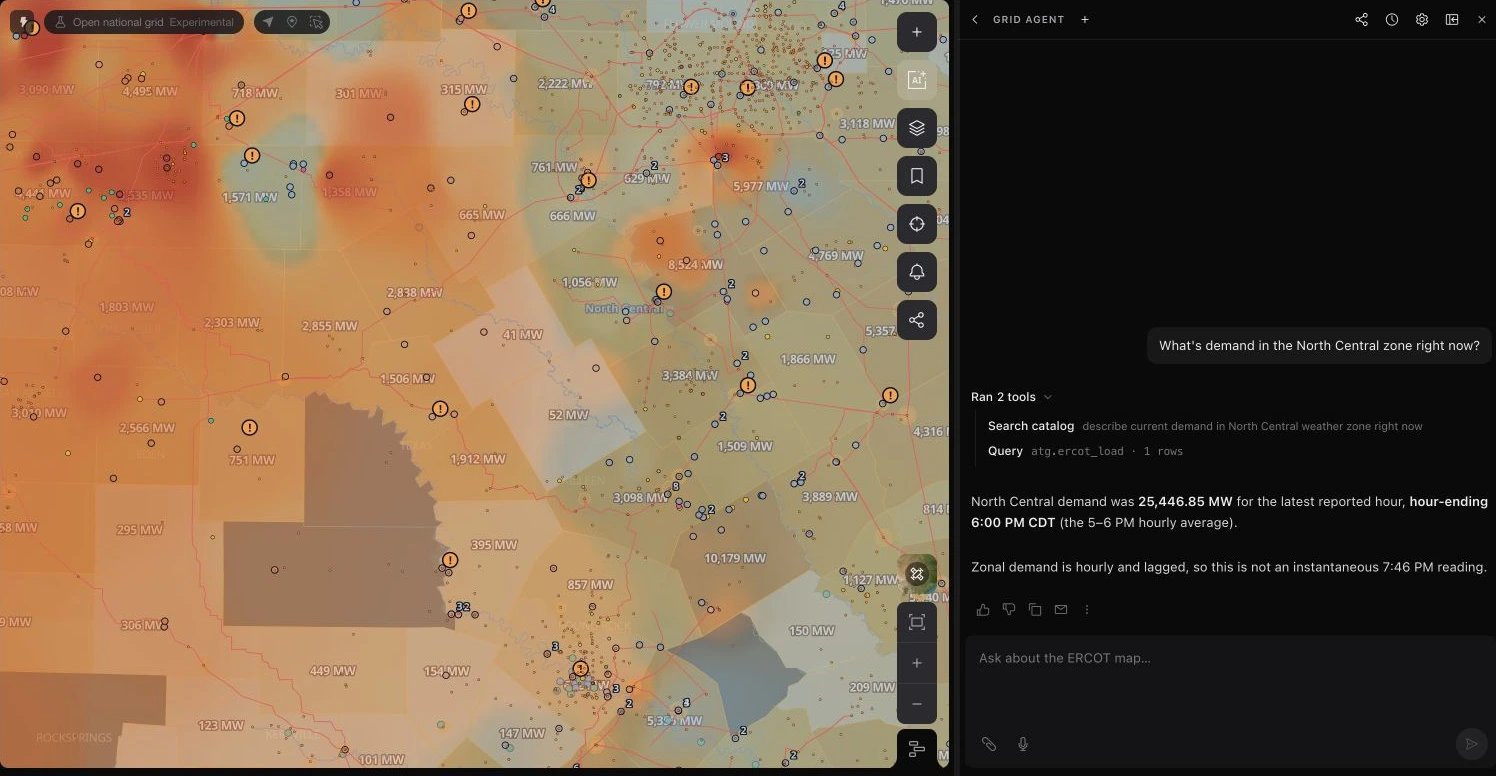The width and height of the screenshot is (1496, 776).
Task: Attach a file with the paperclip
Action: [x=988, y=744]
